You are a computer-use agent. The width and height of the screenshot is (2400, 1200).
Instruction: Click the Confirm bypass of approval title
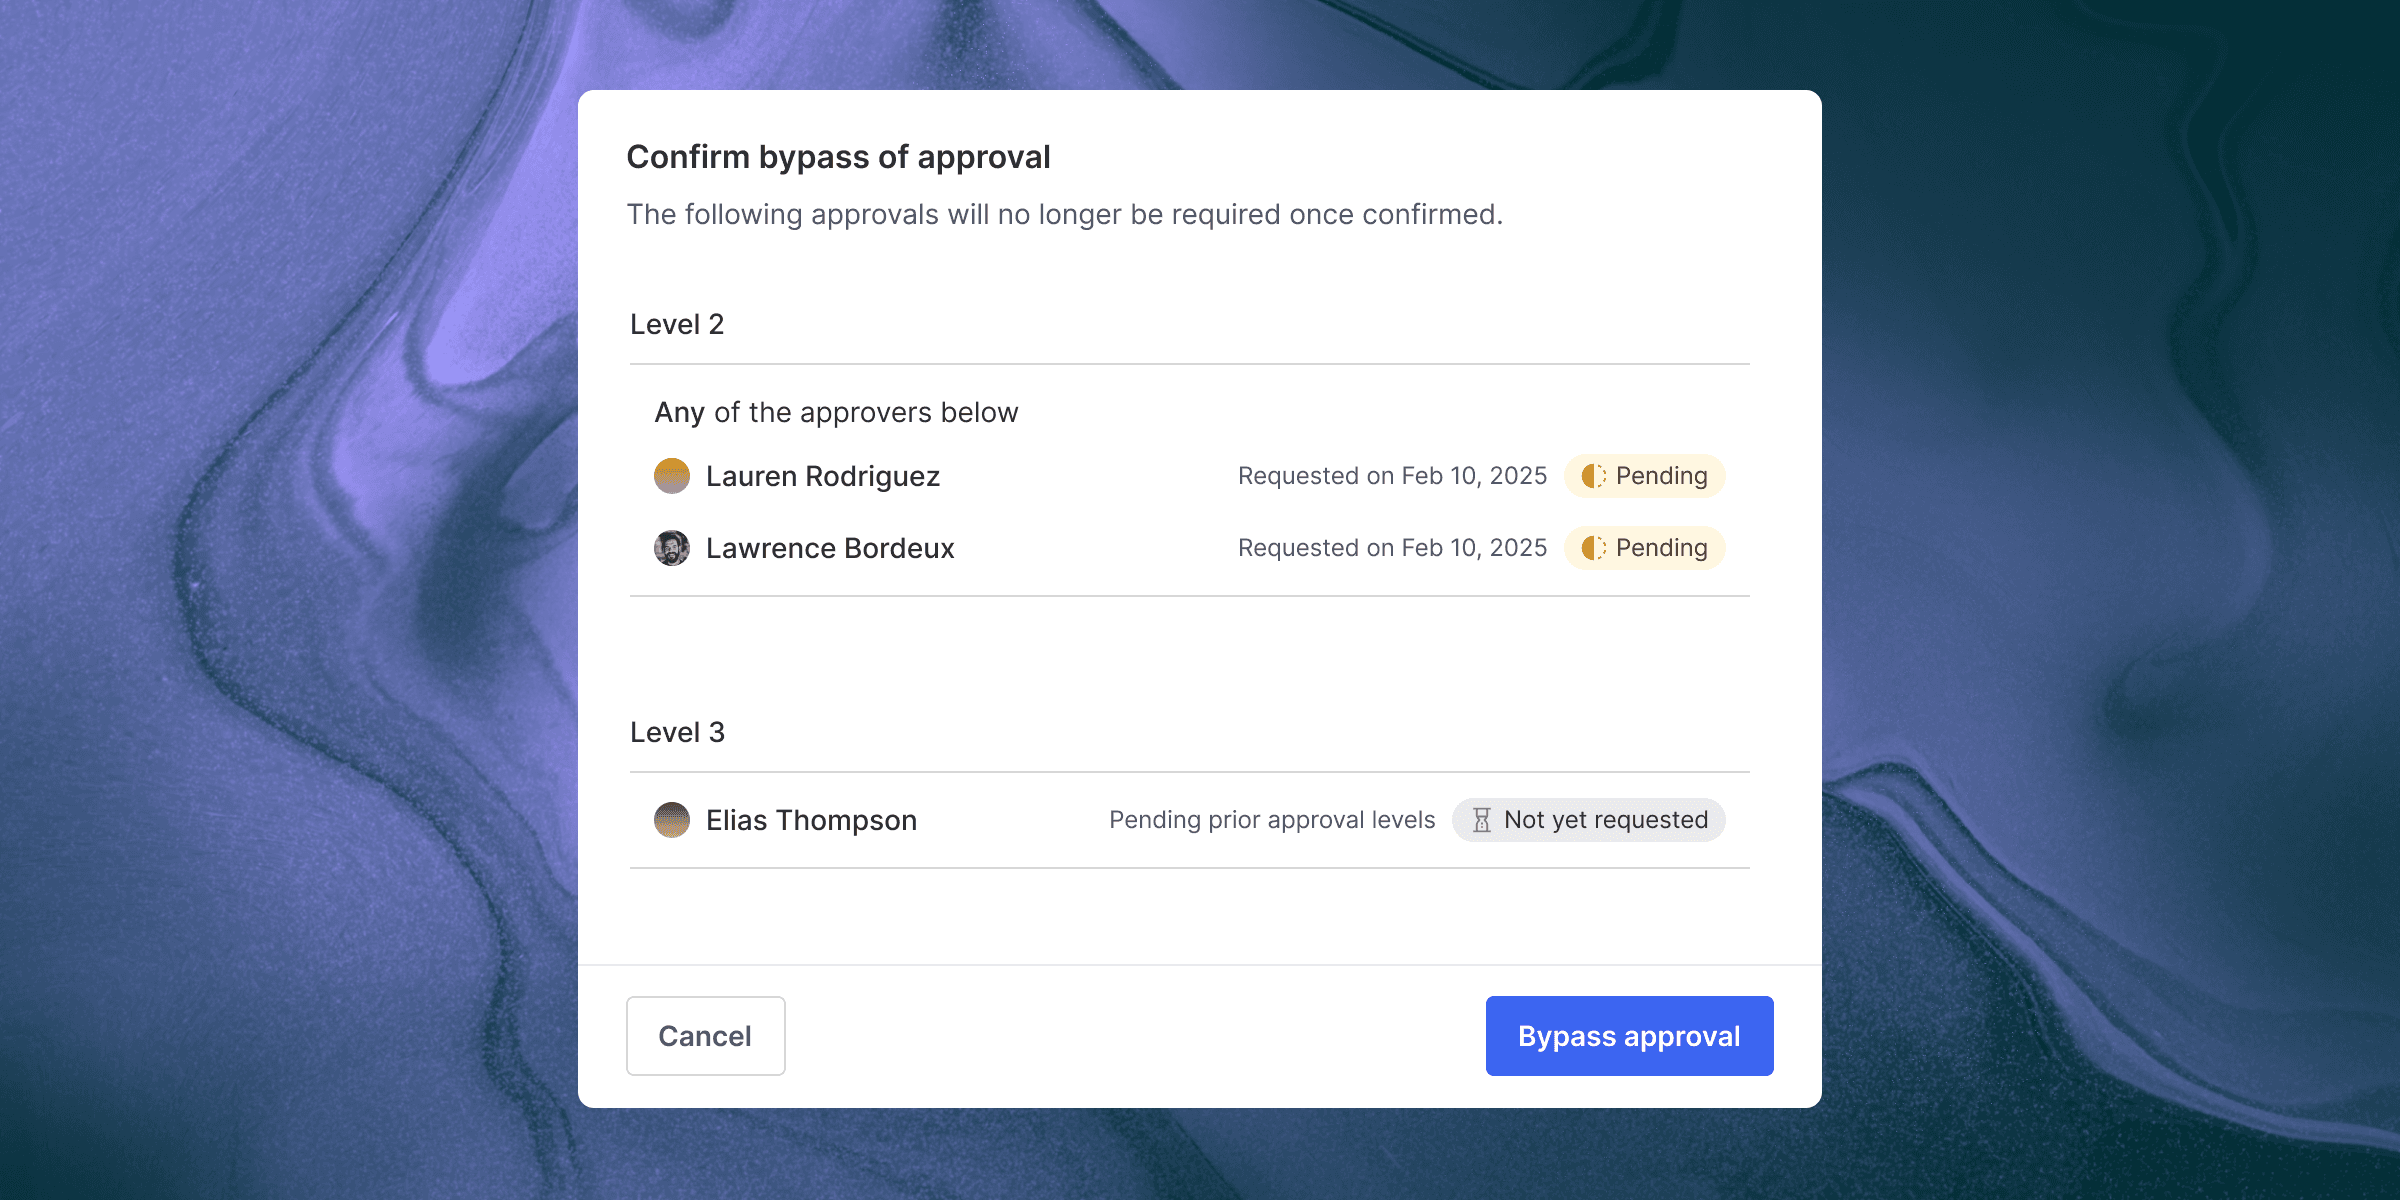[838, 157]
